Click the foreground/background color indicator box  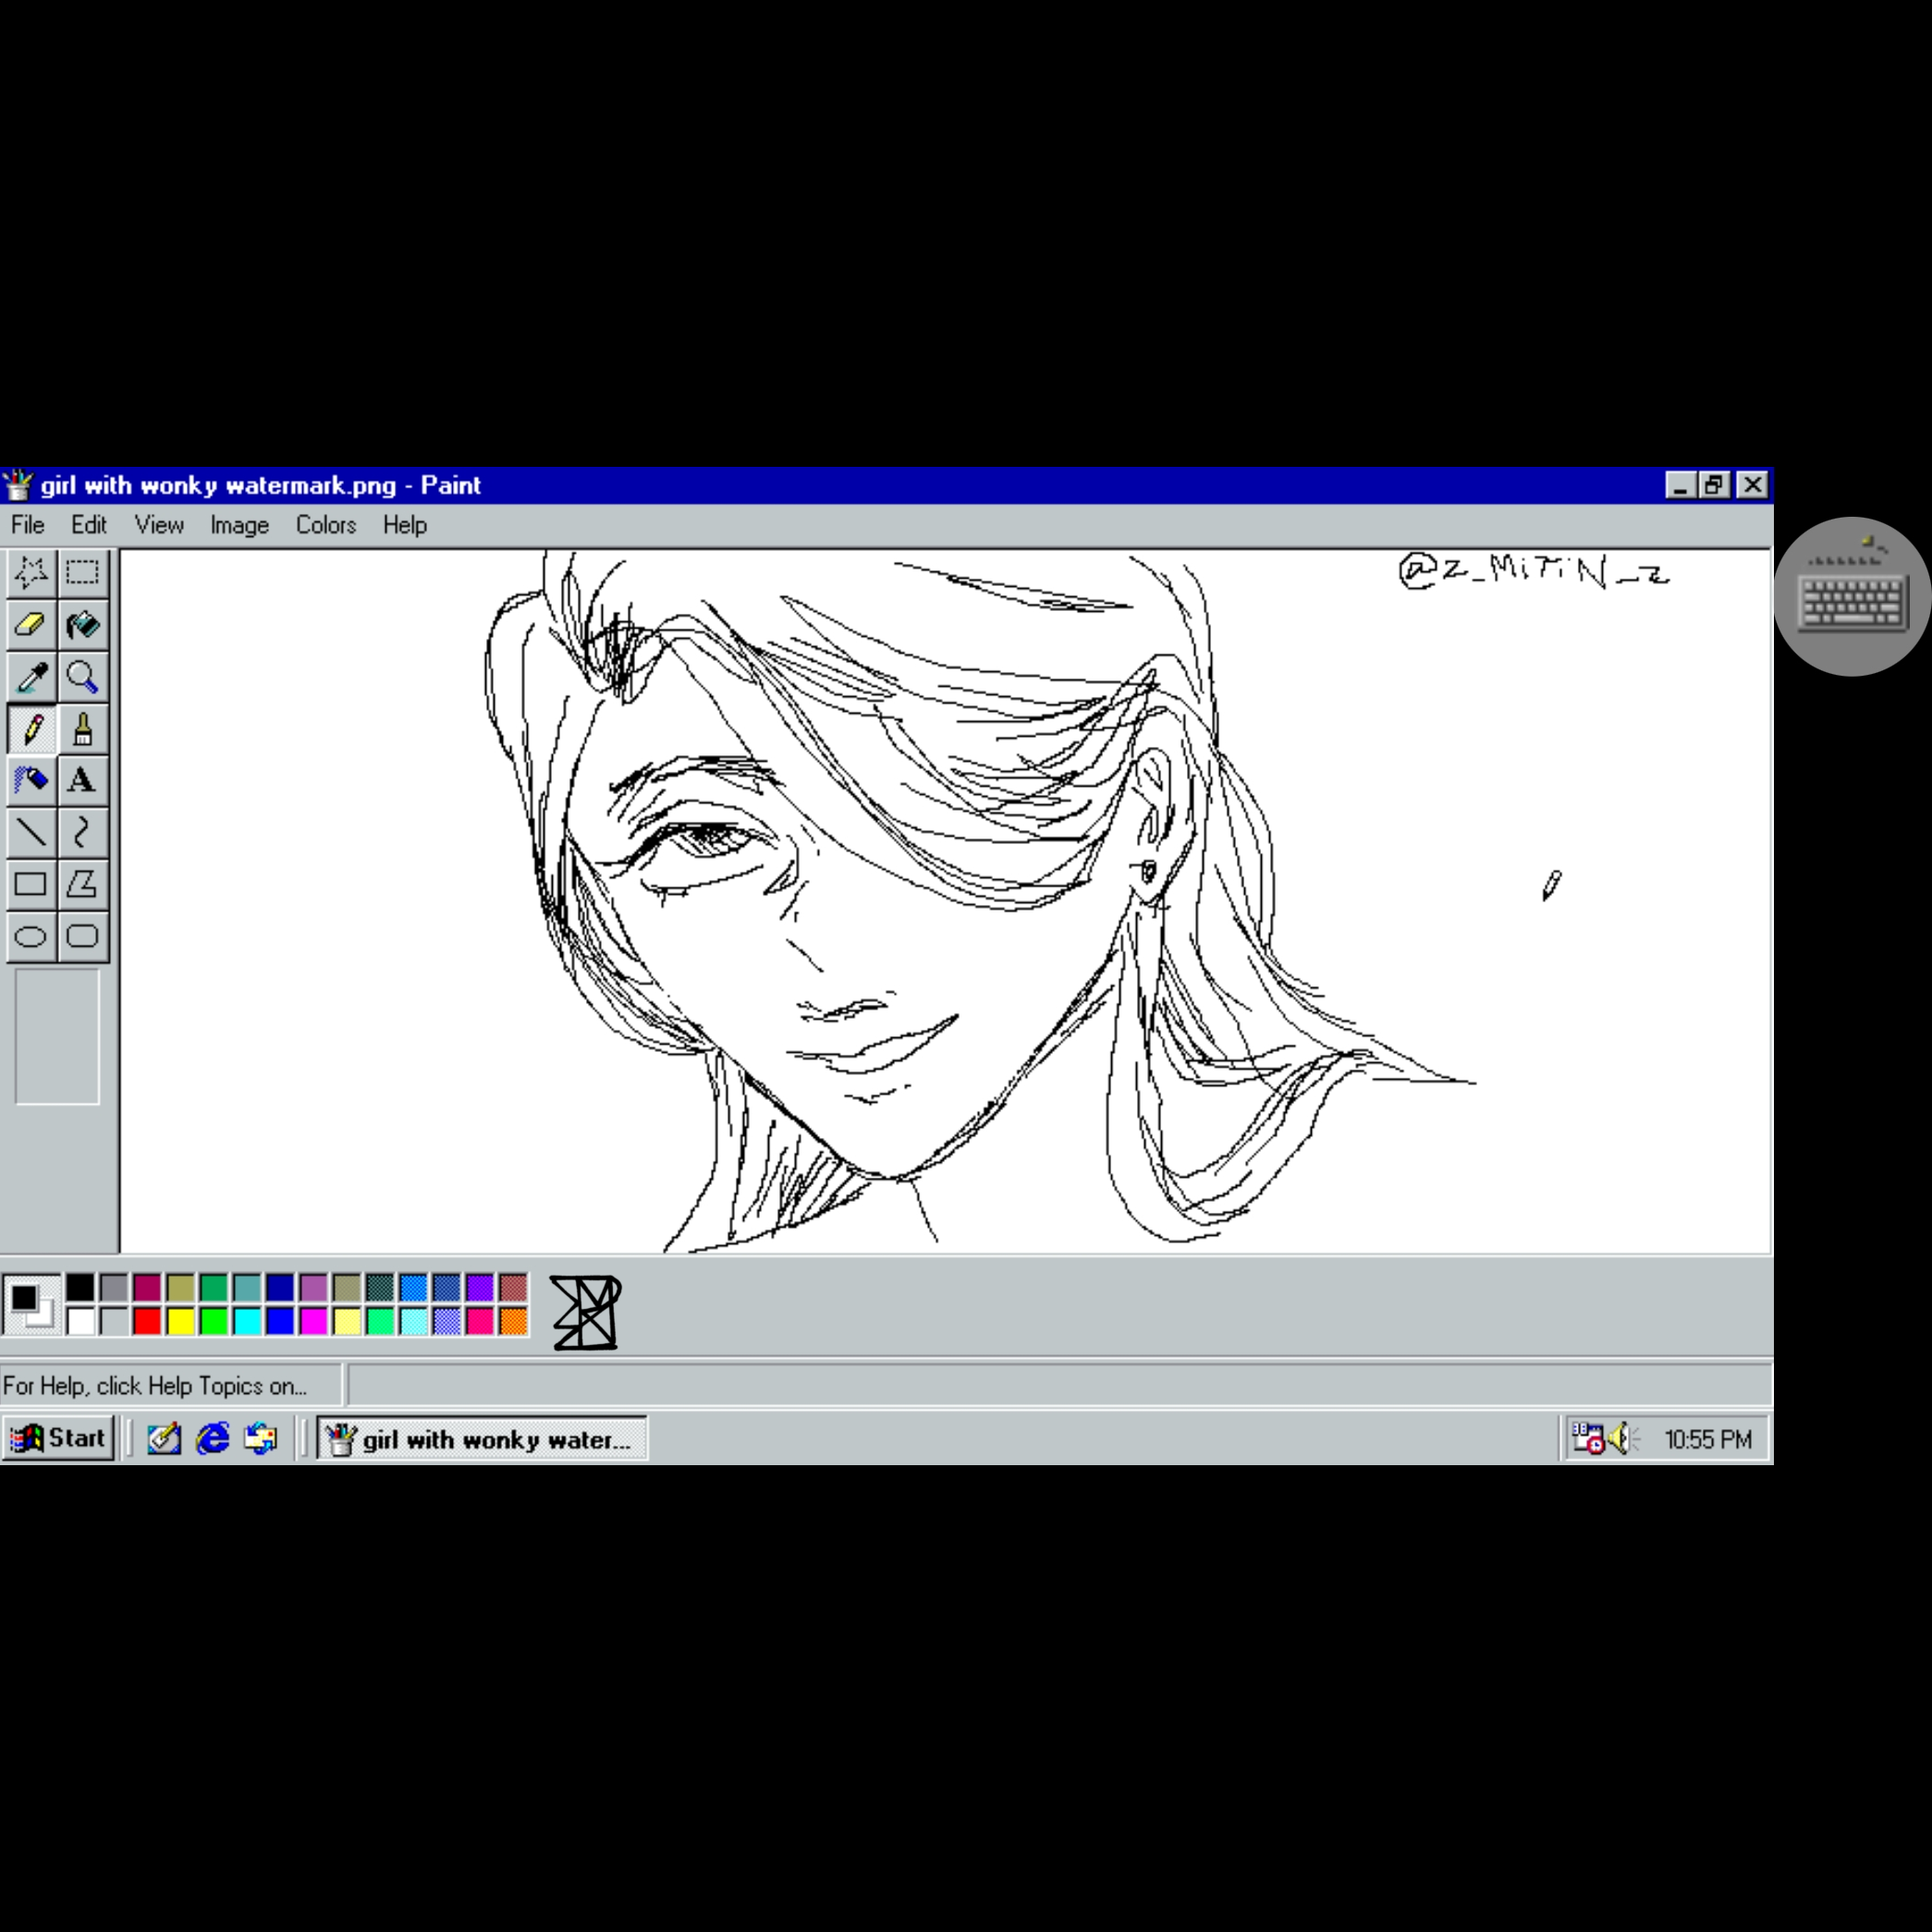(x=31, y=1305)
